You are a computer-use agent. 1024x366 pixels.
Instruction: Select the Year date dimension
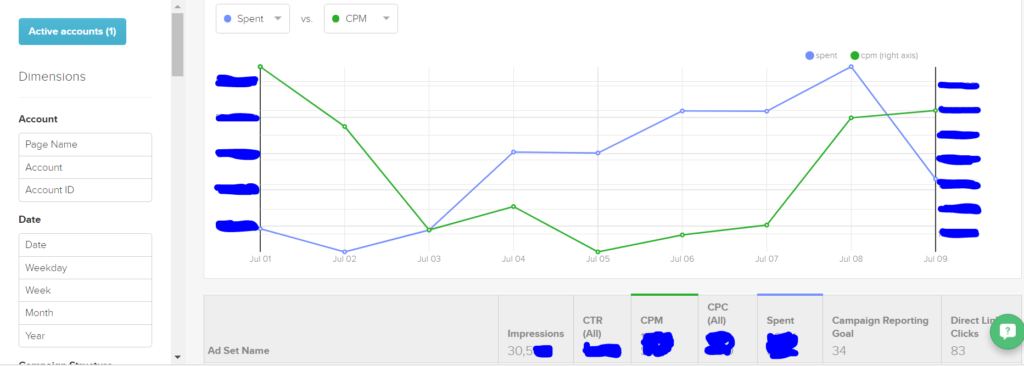coord(86,336)
